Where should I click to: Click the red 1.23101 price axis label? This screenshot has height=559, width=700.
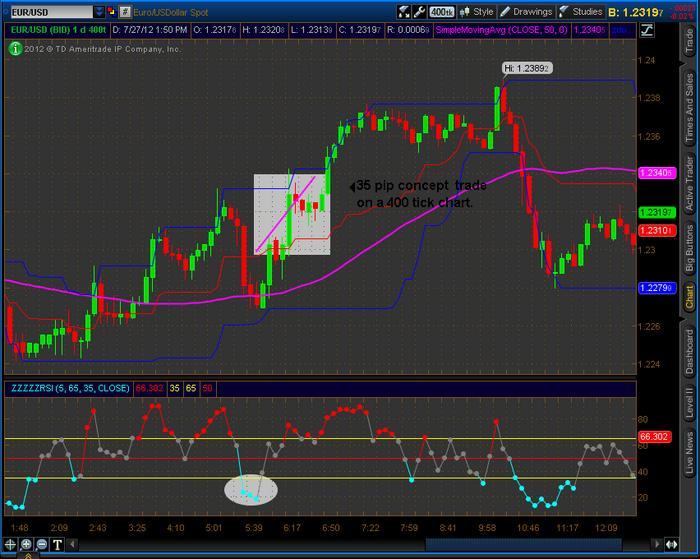pyautogui.click(x=657, y=230)
